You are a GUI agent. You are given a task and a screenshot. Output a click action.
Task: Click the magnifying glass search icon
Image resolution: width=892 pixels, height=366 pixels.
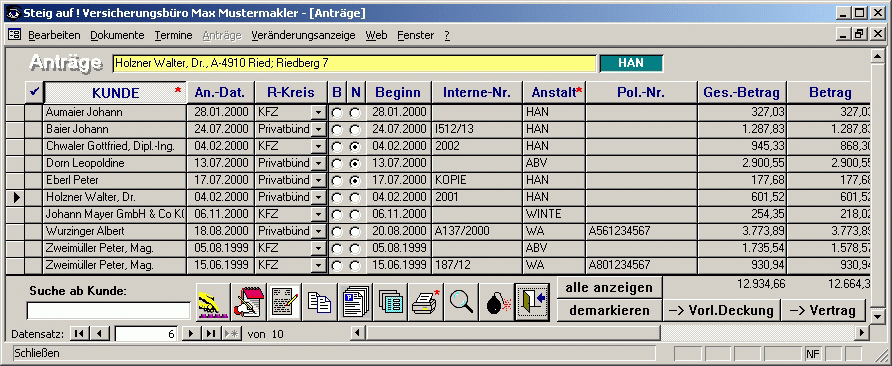(460, 302)
